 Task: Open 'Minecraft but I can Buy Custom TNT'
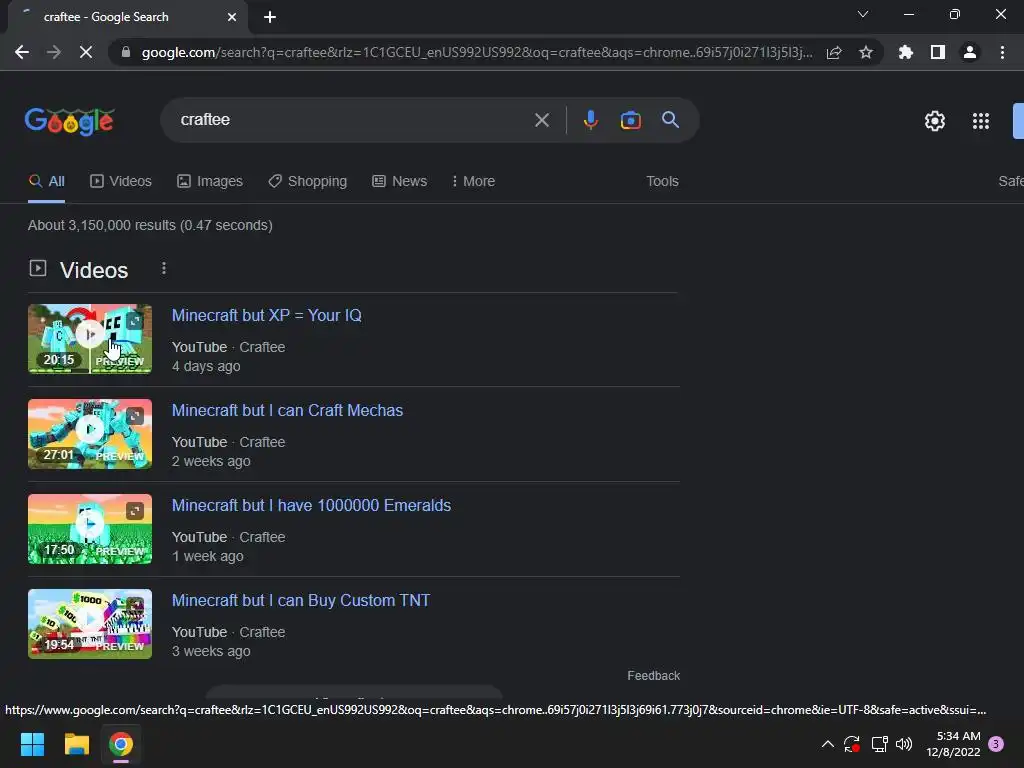tap(301, 601)
